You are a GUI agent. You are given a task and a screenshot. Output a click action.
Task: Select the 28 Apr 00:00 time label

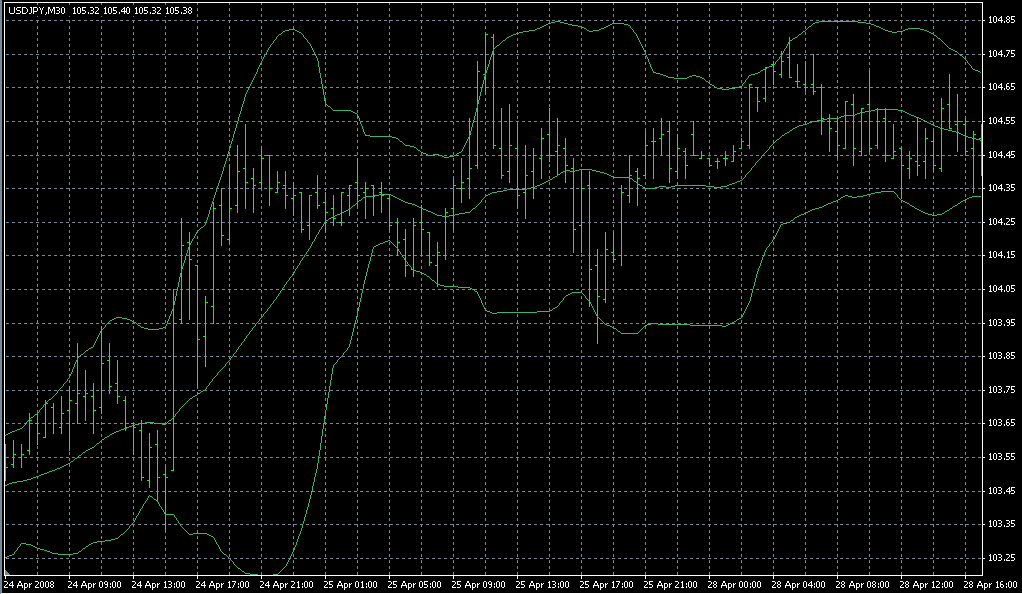pyautogui.click(x=737, y=583)
